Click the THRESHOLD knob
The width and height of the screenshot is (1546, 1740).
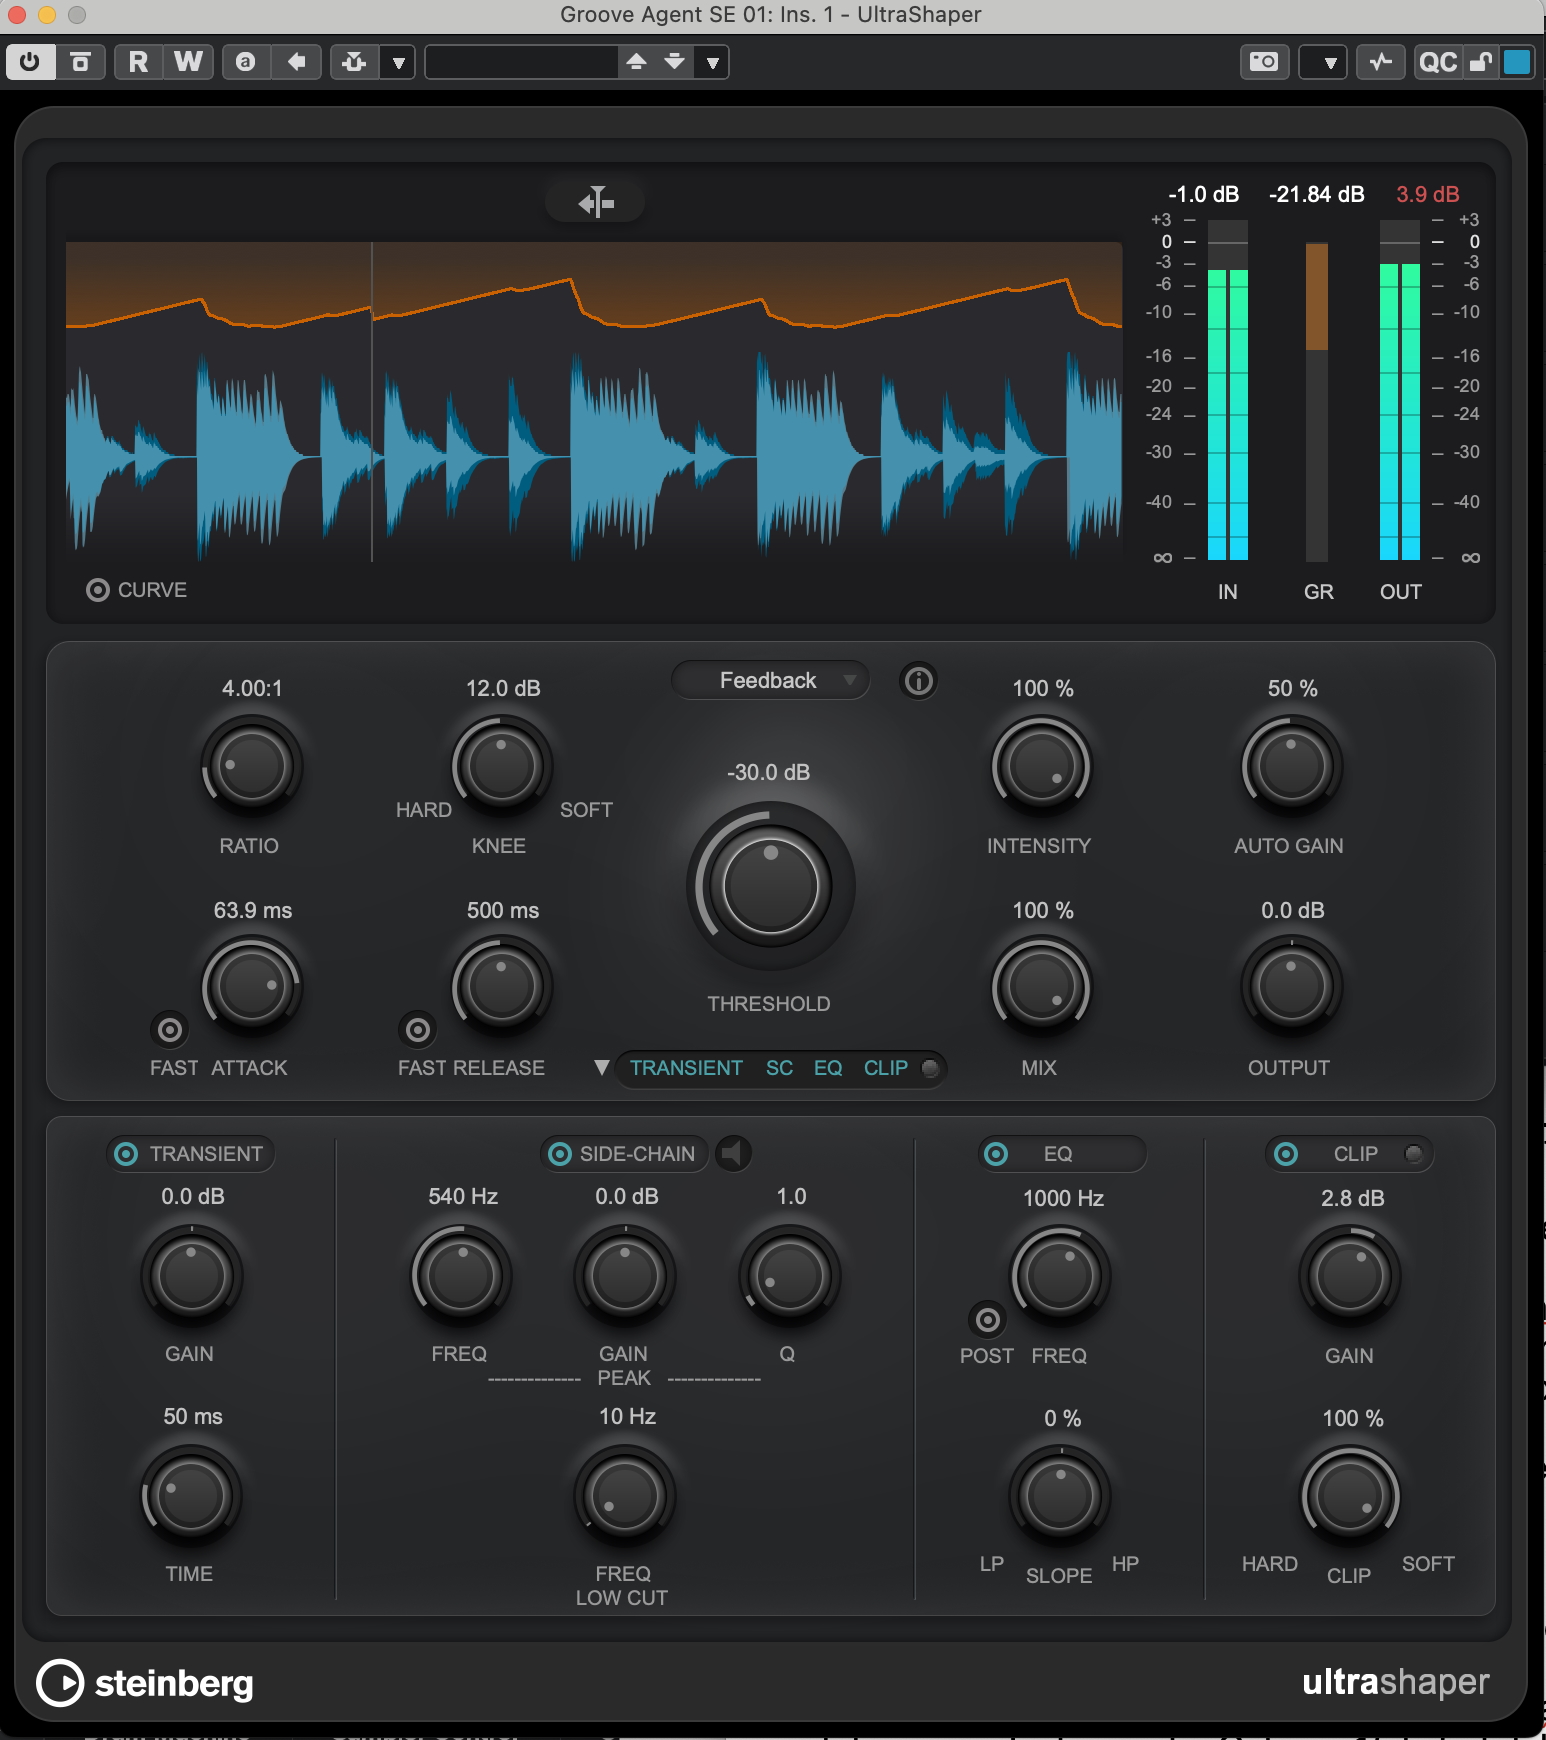point(770,886)
